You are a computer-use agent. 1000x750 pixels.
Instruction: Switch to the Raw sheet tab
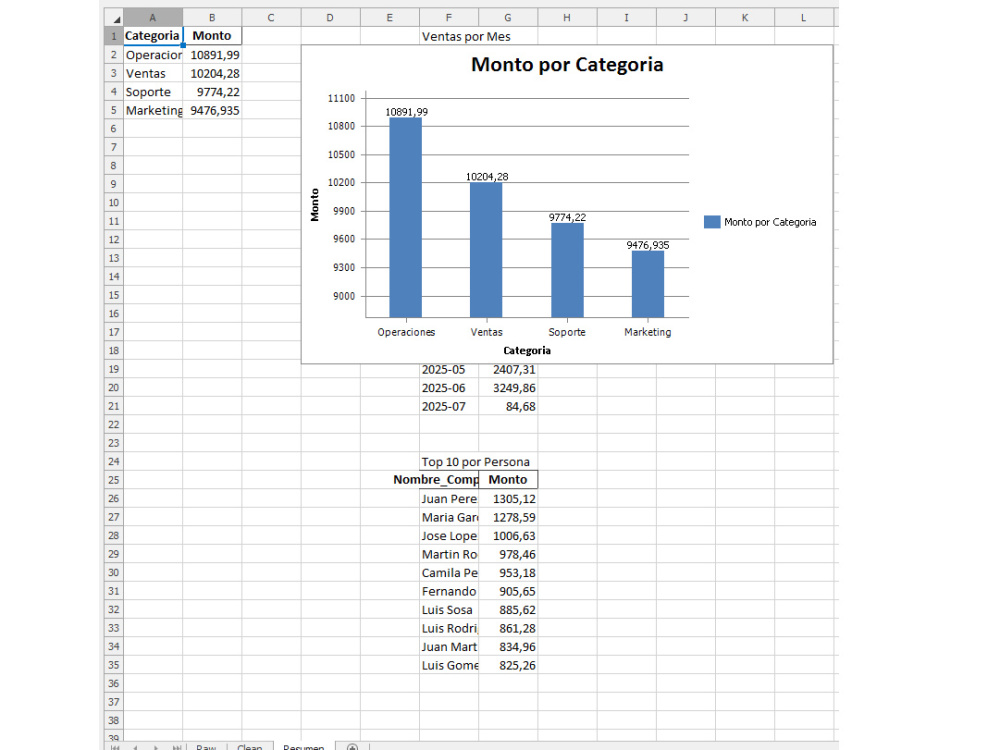[206, 747]
